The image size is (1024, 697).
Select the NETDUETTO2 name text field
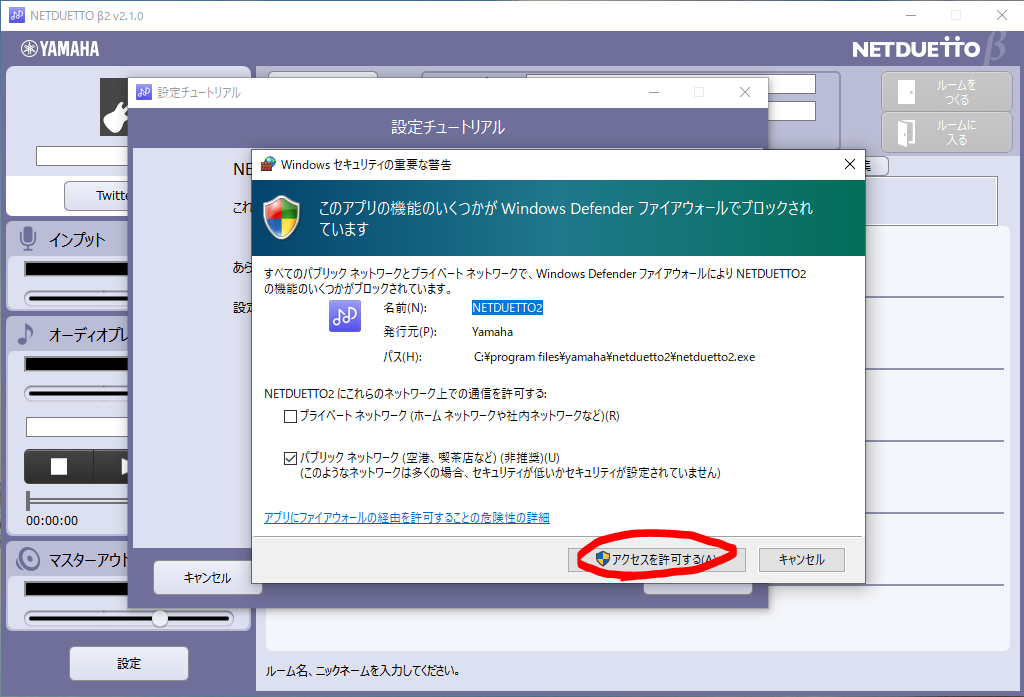pyautogui.click(x=507, y=308)
